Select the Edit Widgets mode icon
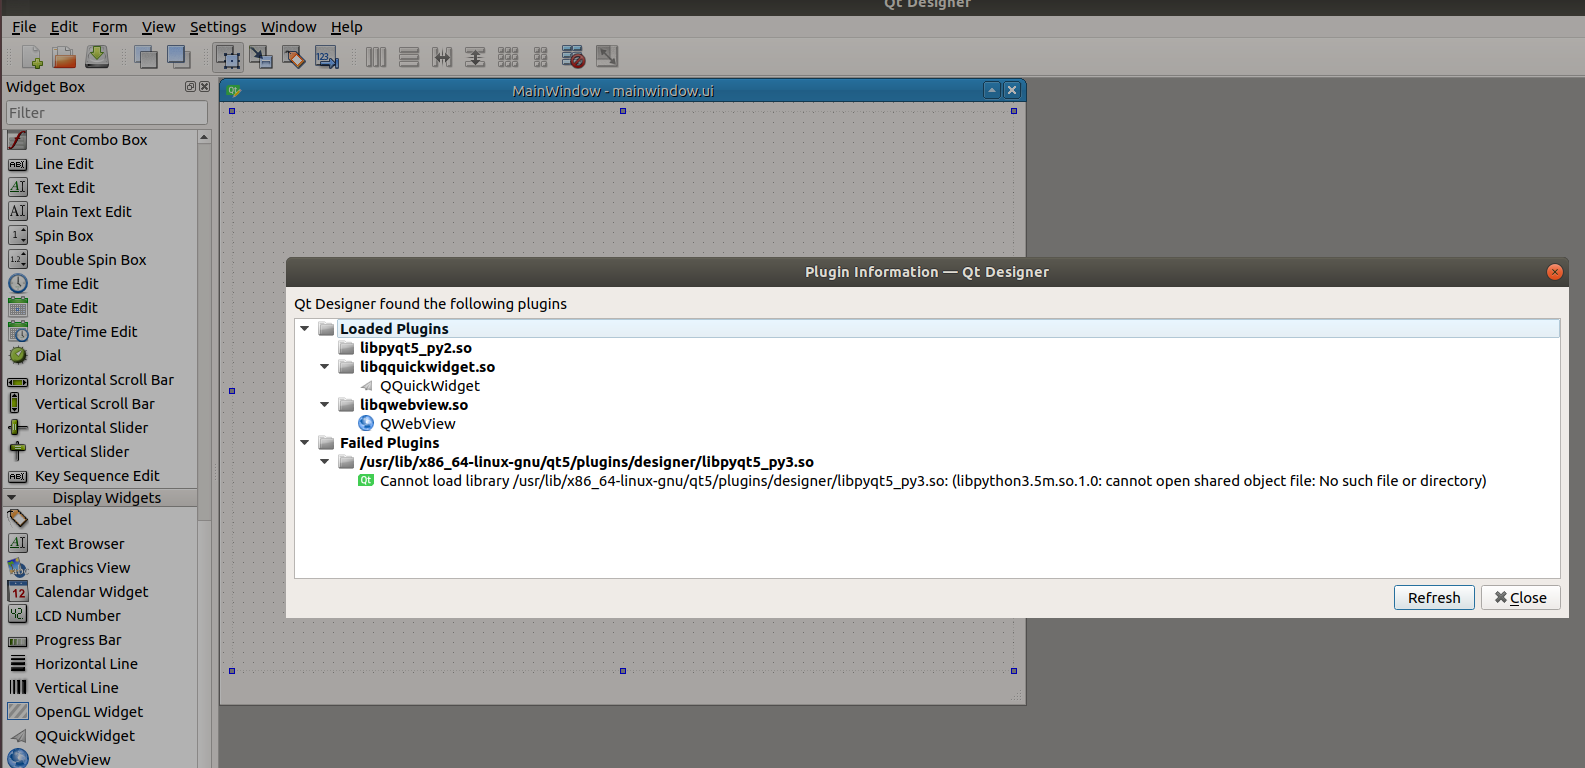This screenshot has width=1585, height=768. tap(228, 57)
